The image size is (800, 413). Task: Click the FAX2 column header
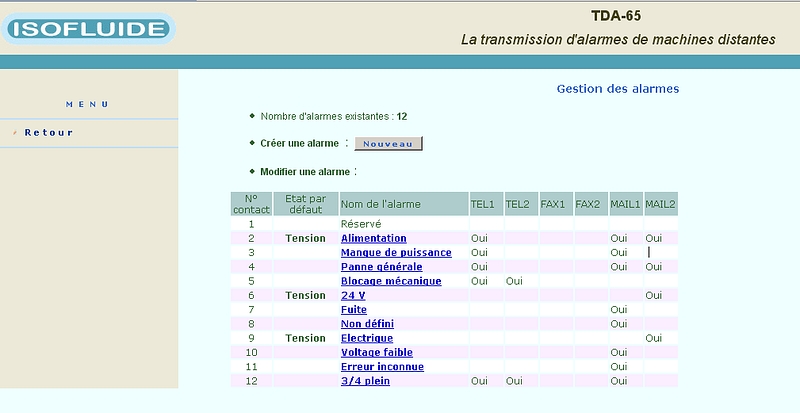click(x=591, y=204)
